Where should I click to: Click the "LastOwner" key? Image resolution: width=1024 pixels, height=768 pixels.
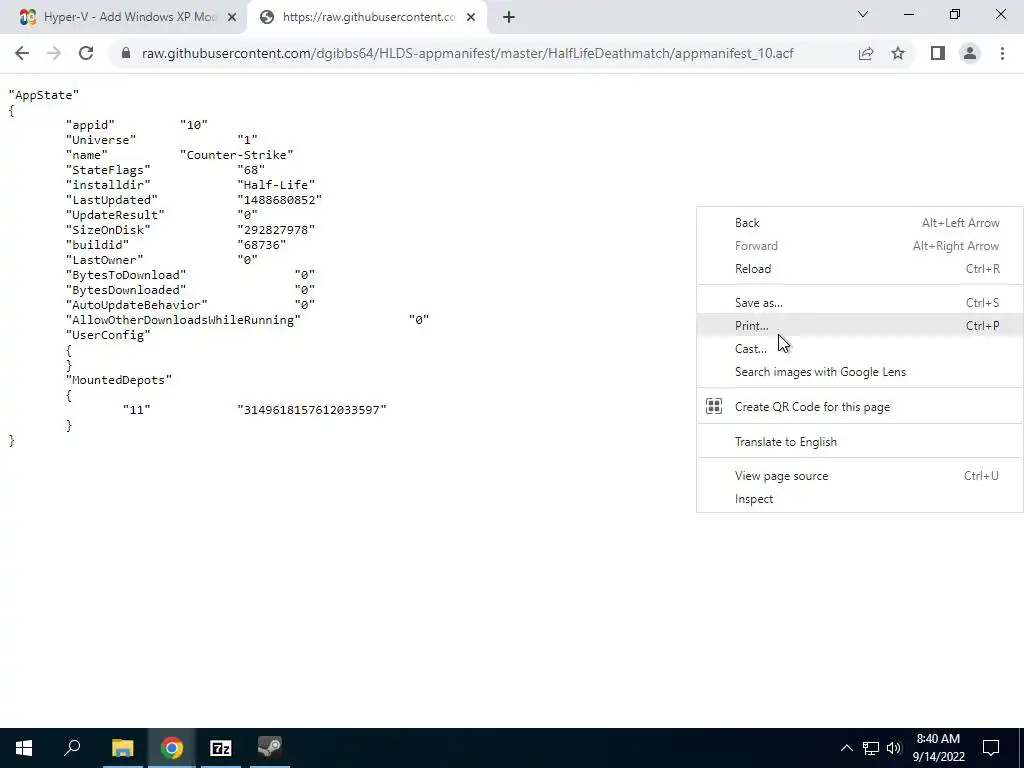(104, 259)
